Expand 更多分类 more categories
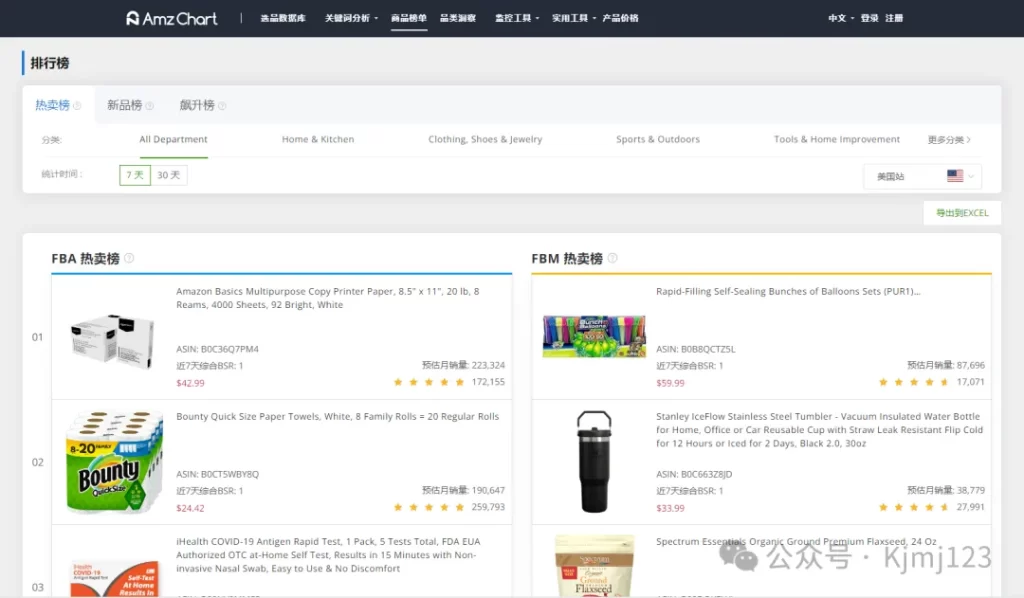Image resolution: width=1024 pixels, height=598 pixels. (949, 140)
